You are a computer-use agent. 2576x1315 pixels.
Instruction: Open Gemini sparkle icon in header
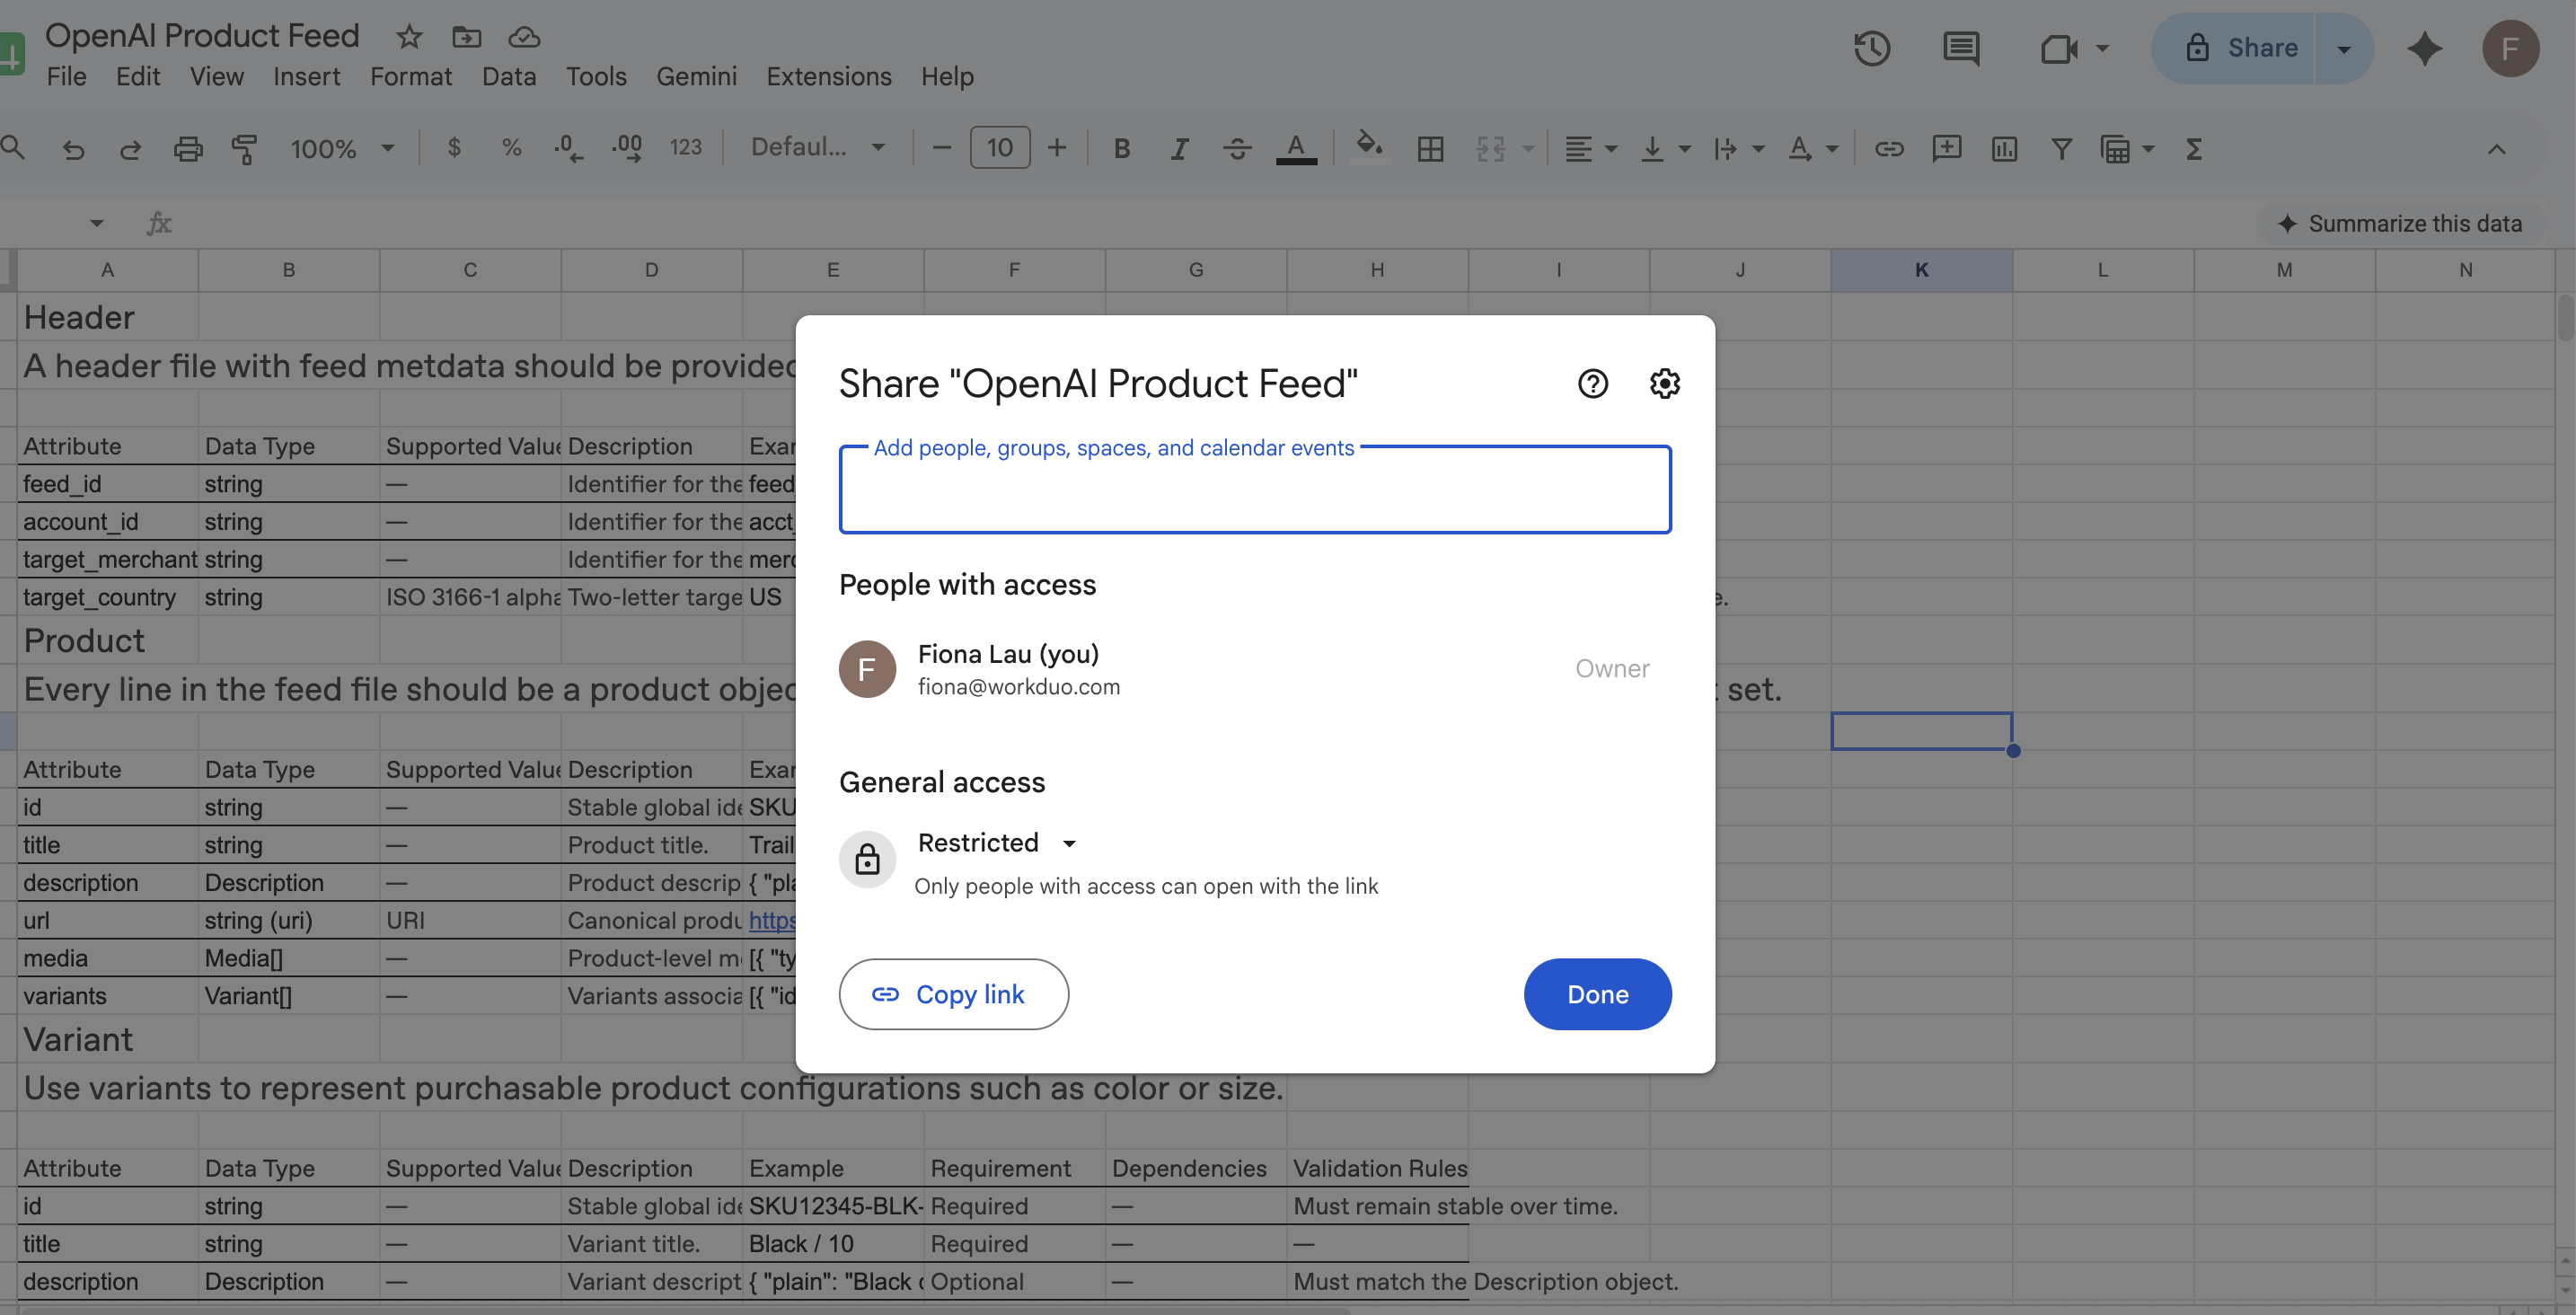tap(2424, 48)
